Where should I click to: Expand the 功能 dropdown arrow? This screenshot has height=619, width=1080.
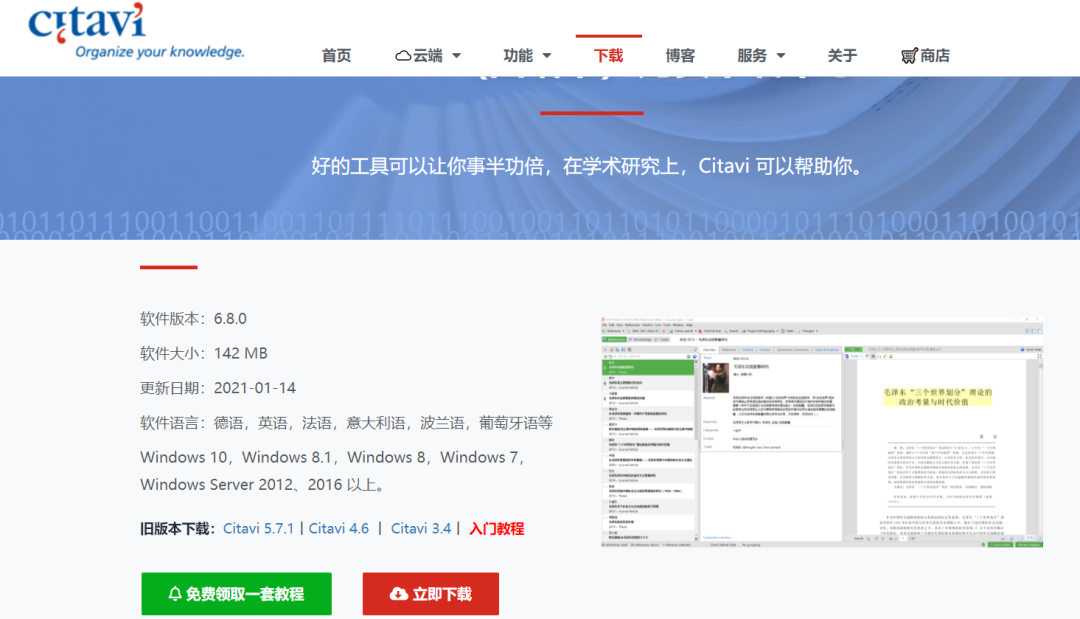point(547,56)
